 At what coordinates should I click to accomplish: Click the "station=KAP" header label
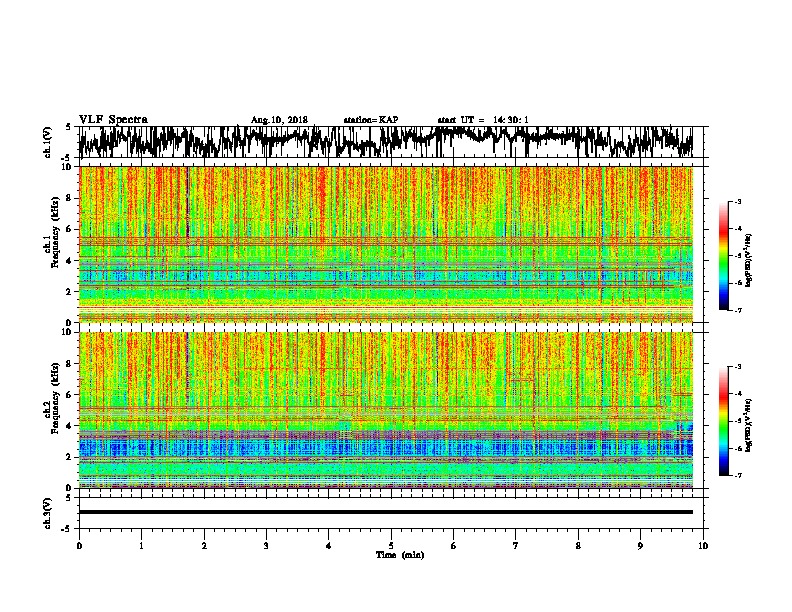click(x=371, y=120)
